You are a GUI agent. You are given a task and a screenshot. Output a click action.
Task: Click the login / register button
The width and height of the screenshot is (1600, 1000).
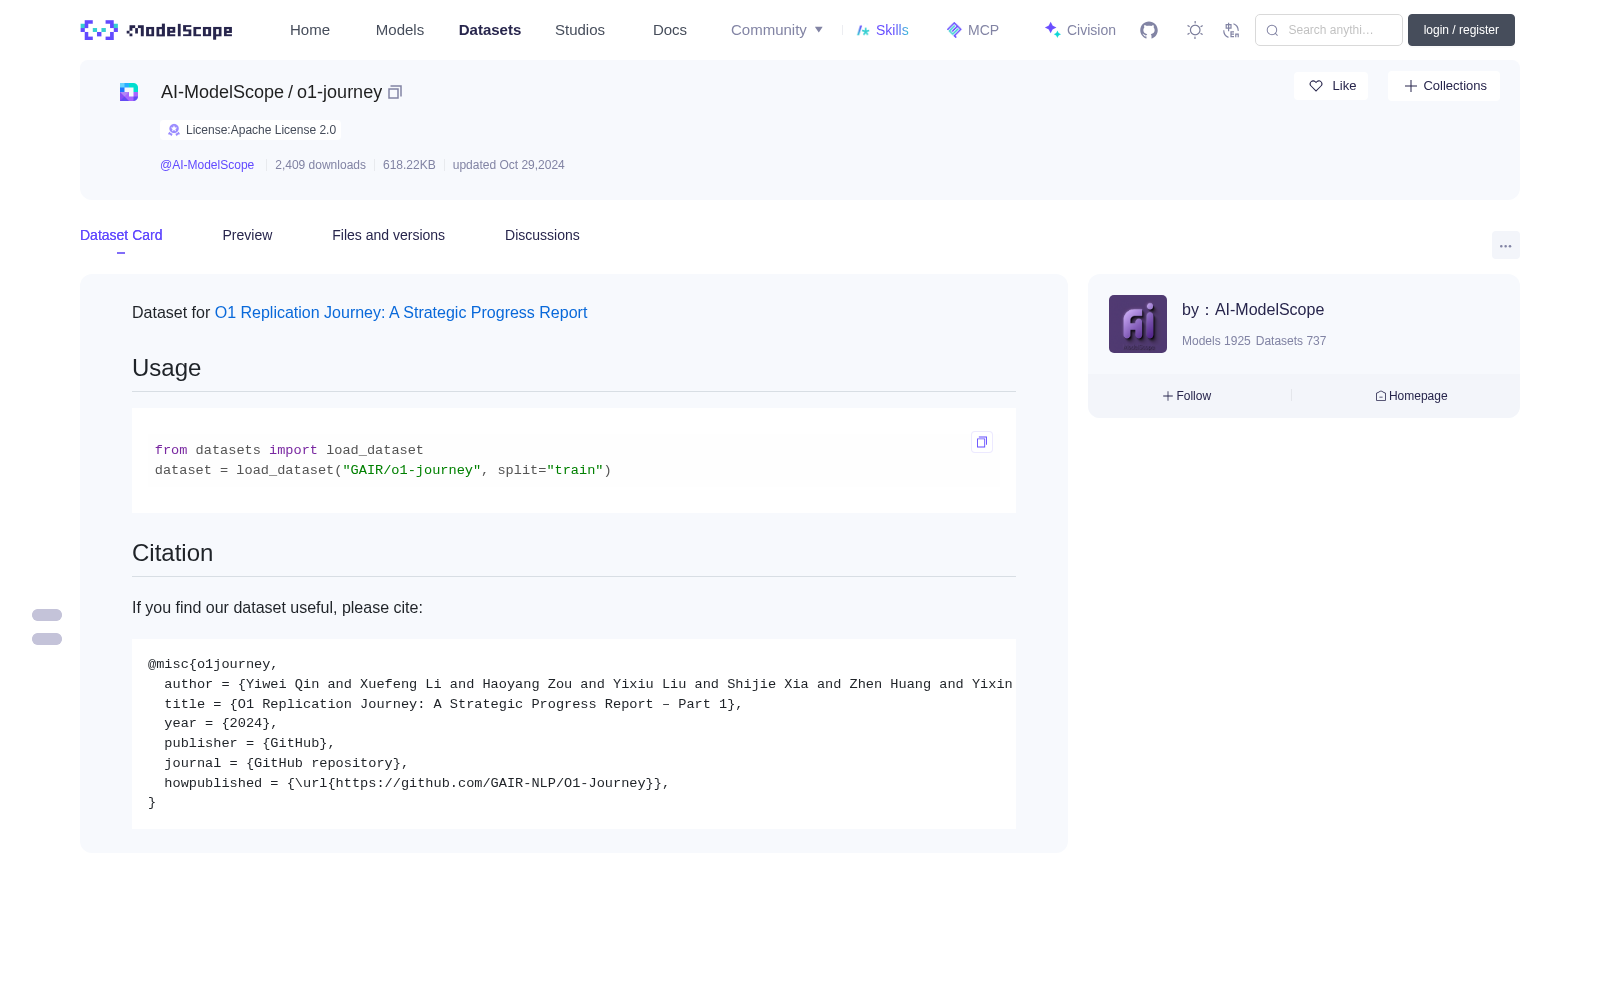(x=1461, y=30)
